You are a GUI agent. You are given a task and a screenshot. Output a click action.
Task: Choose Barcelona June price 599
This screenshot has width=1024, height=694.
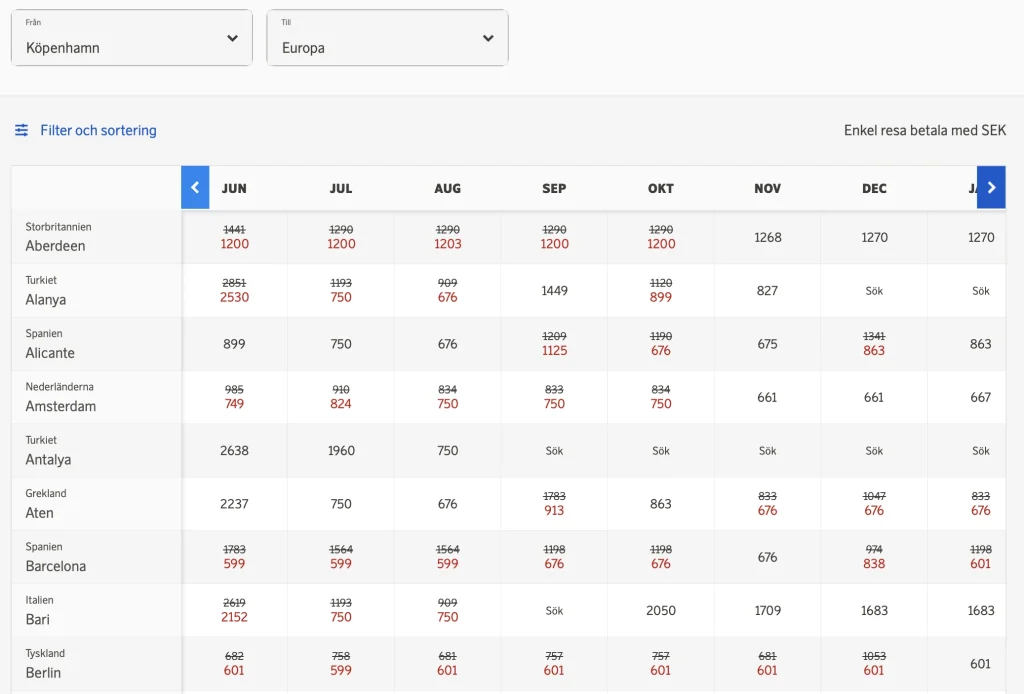pyautogui.click(x=234, y=564)
